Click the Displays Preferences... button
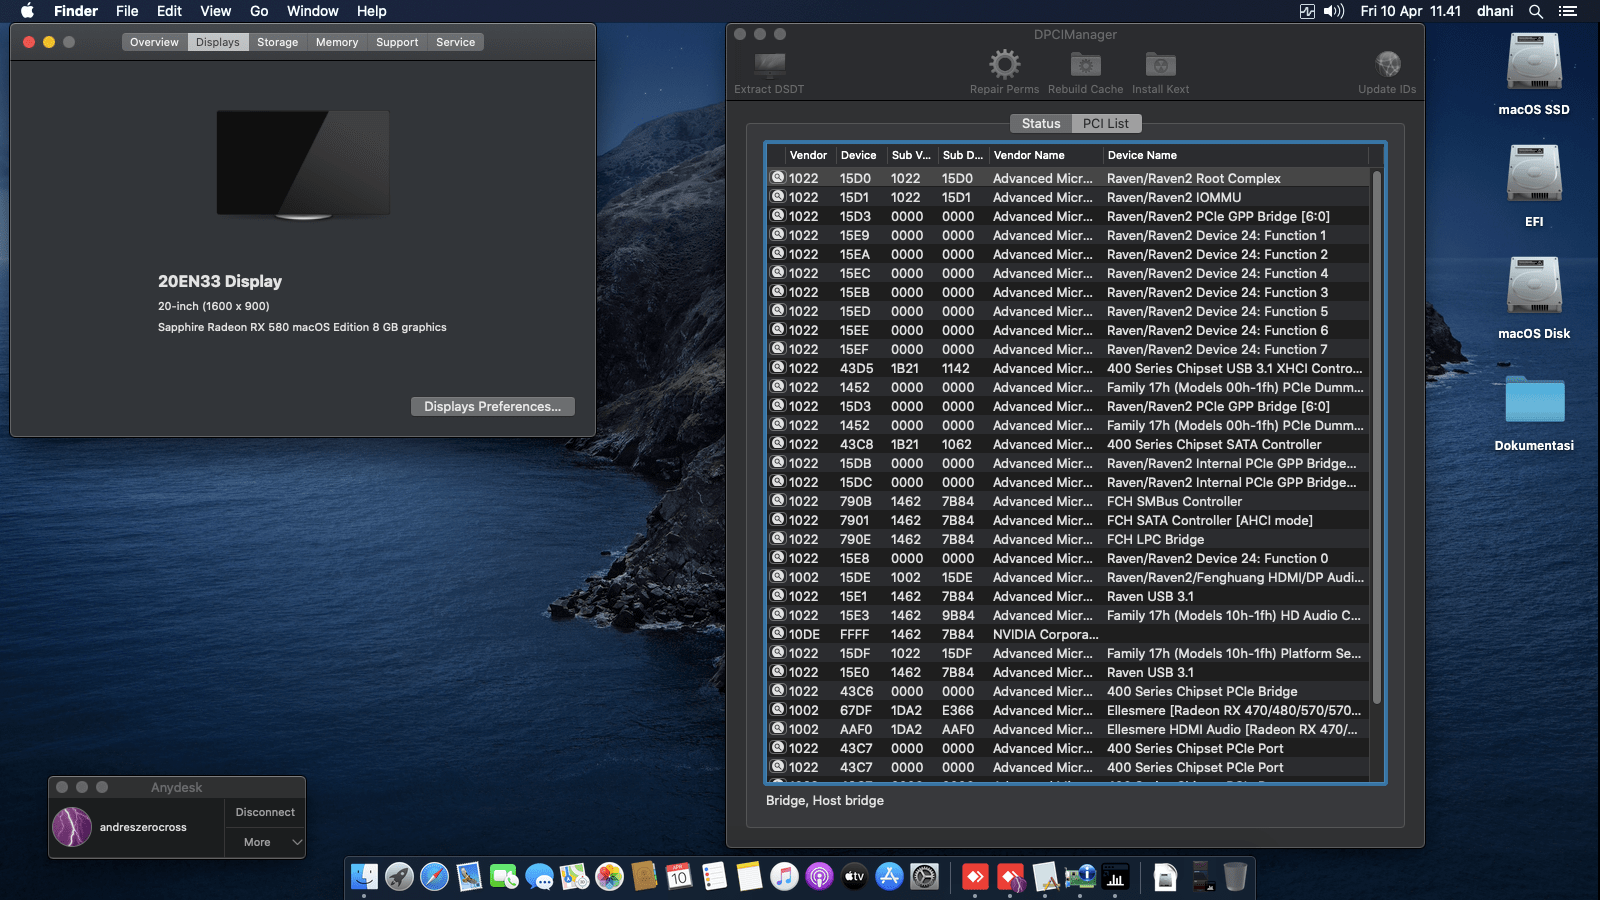 click(x=493, y=406)
